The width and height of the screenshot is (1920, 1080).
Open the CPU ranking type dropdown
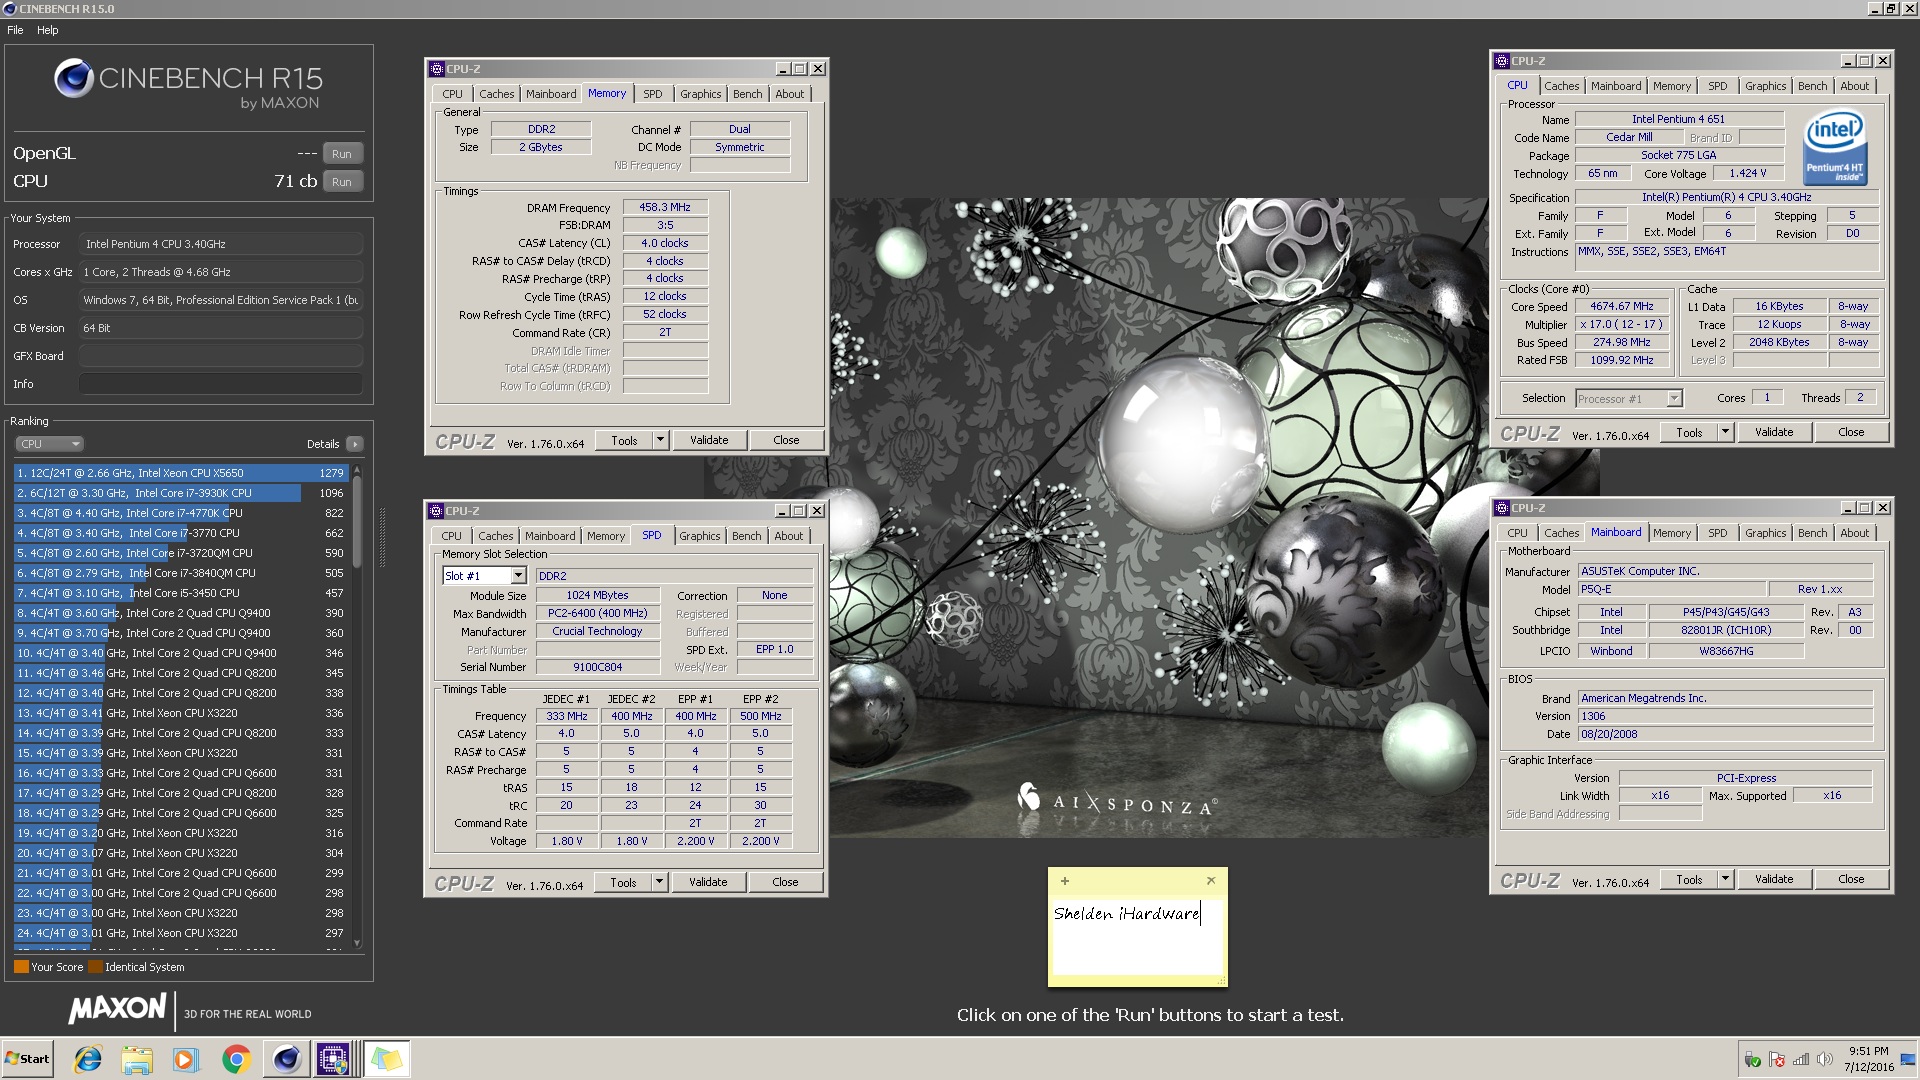(x=49, y=444)
